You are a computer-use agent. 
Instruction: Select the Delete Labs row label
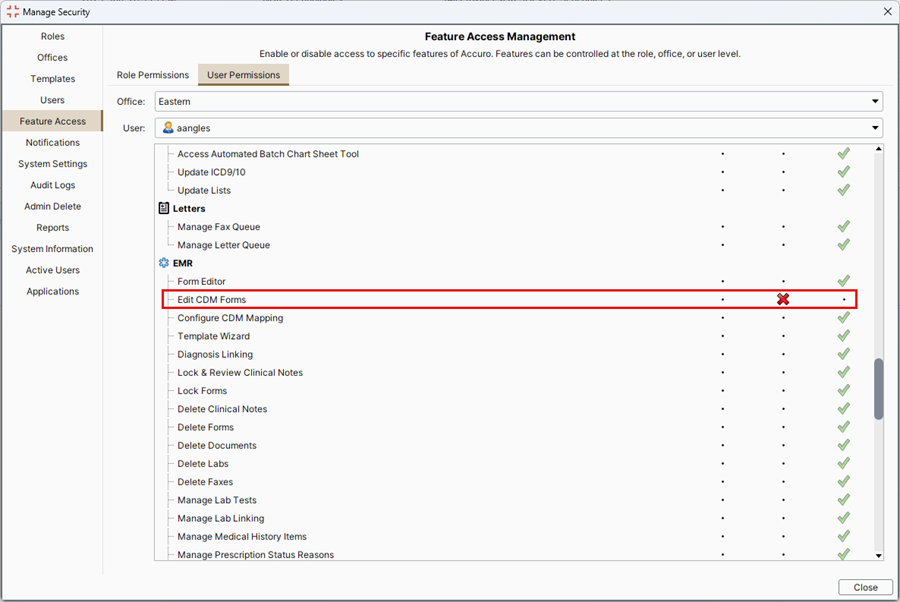point(203,464)
